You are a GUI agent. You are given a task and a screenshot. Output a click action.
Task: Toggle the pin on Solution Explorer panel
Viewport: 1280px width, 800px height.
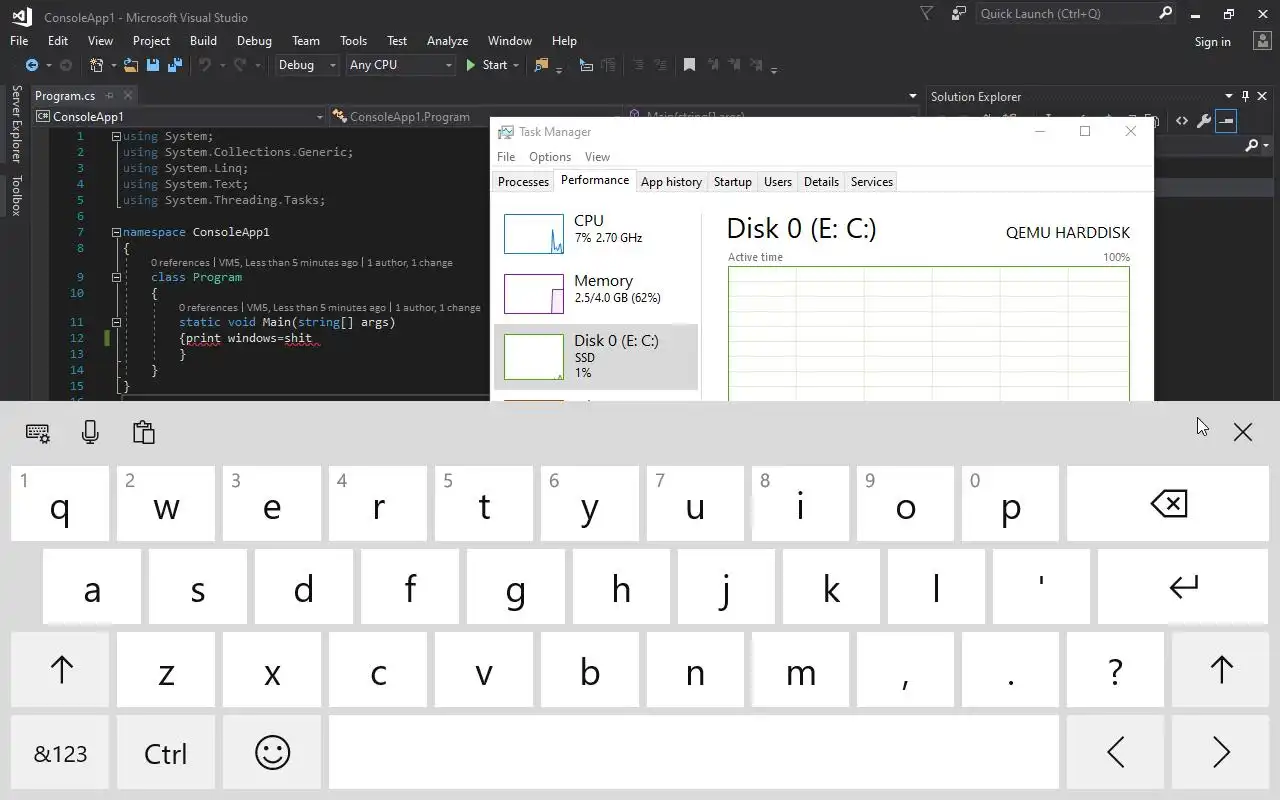pos(1245,96)
